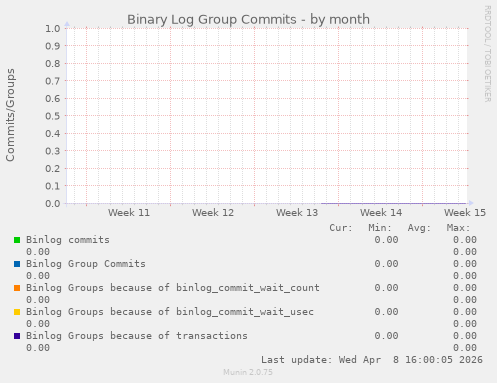Select the 'Binlog Group Commits' legend label

tap(86, 264)
